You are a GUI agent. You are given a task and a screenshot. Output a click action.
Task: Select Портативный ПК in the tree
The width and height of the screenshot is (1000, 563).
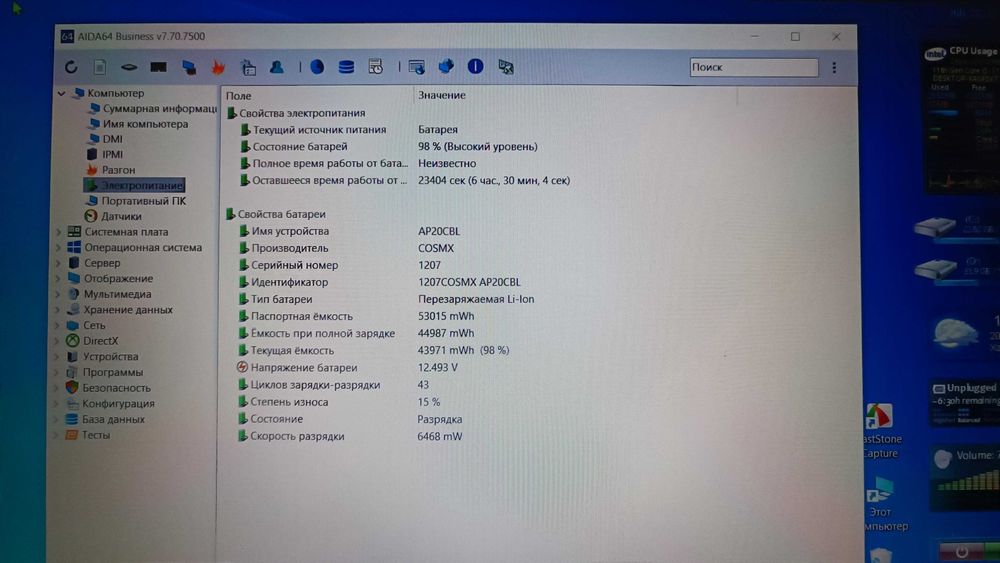click(136, 201)
